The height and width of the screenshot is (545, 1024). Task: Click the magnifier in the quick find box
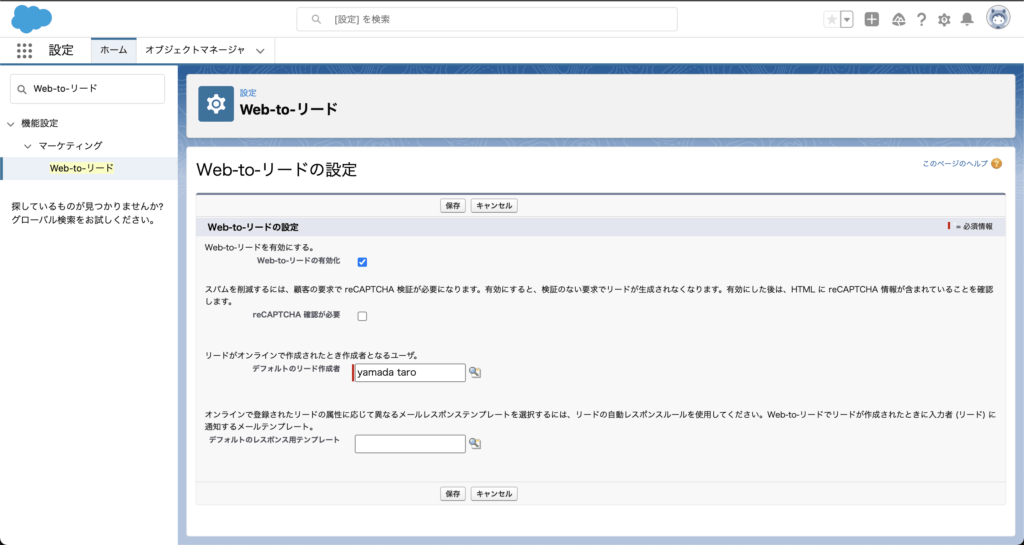click(x=22, y=89)
